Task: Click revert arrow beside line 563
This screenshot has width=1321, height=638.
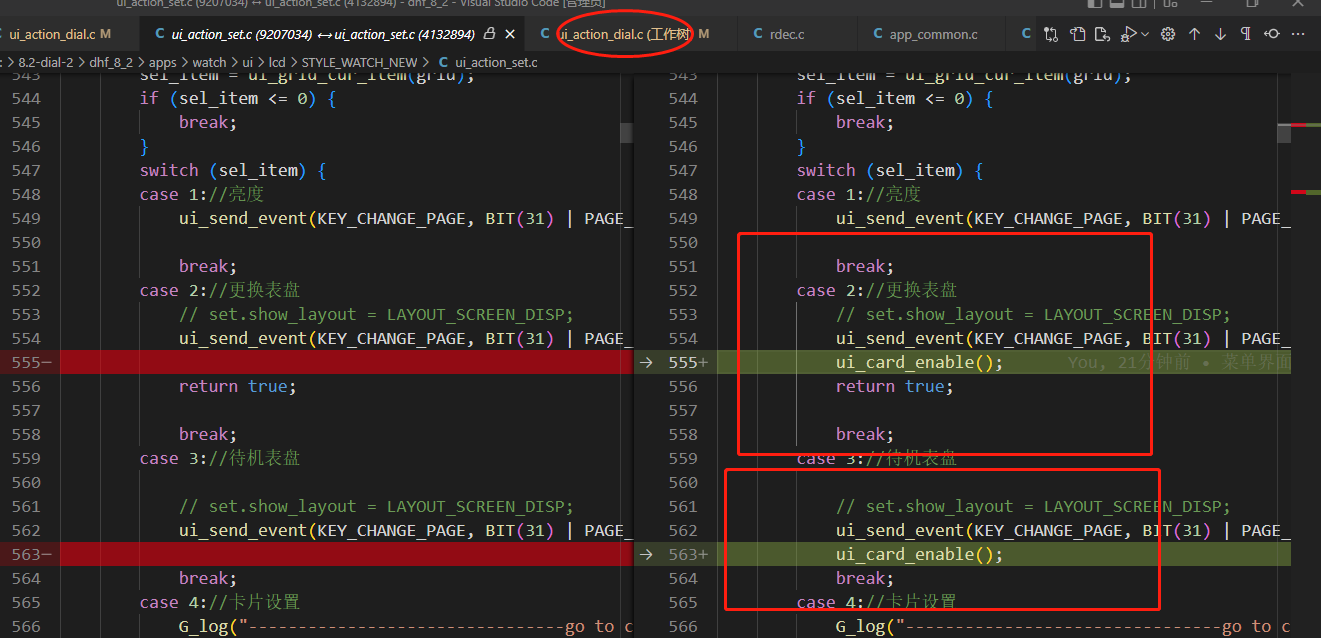Action: click(x=646, y=554)
